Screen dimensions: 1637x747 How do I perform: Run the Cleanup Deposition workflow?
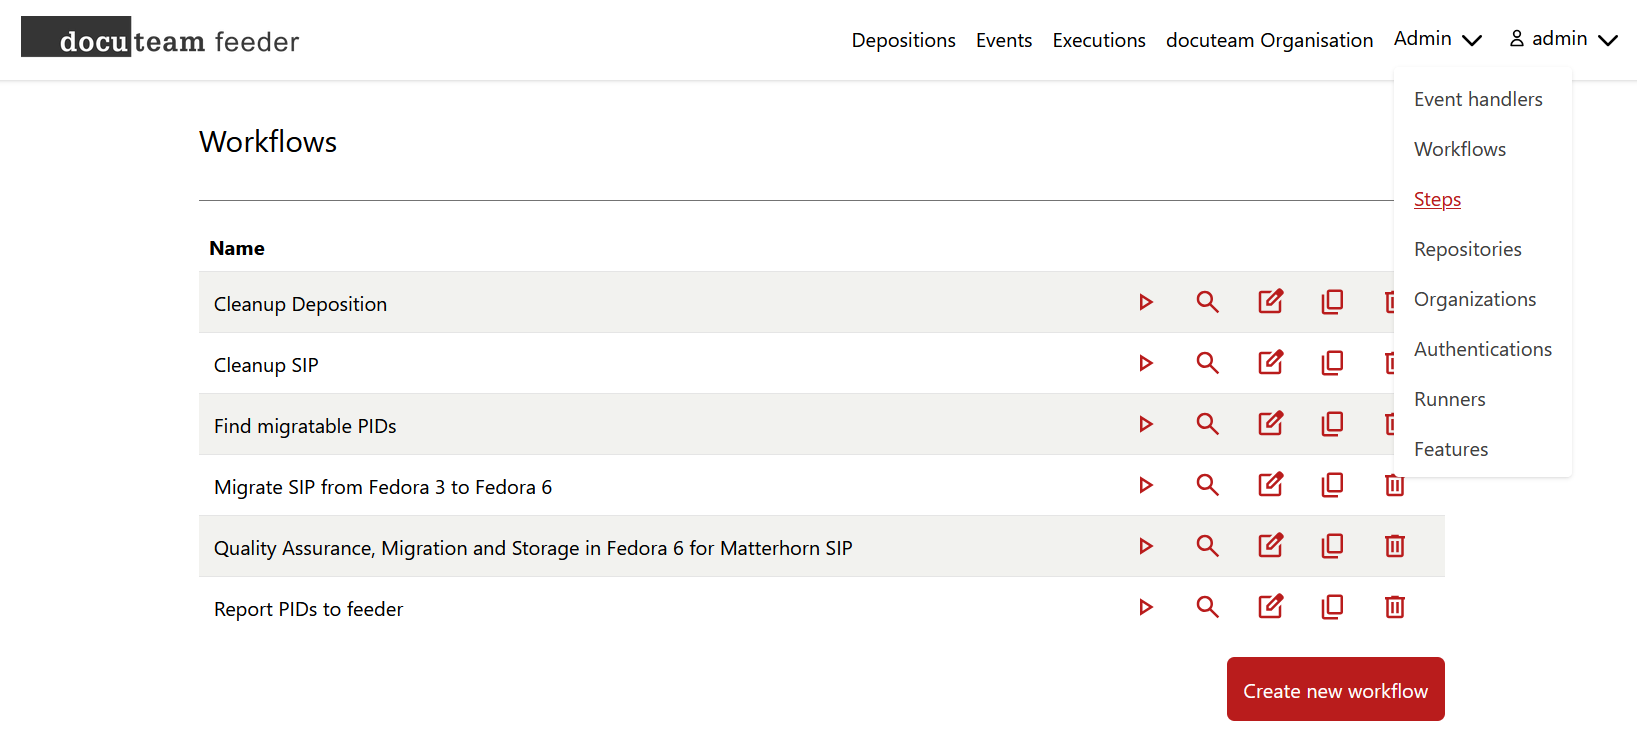1146,302
